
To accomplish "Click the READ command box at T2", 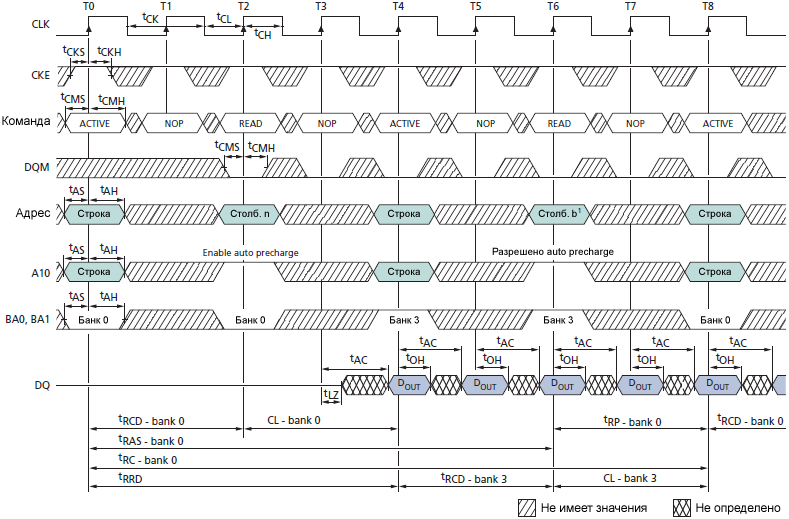I will coord(250,124).
